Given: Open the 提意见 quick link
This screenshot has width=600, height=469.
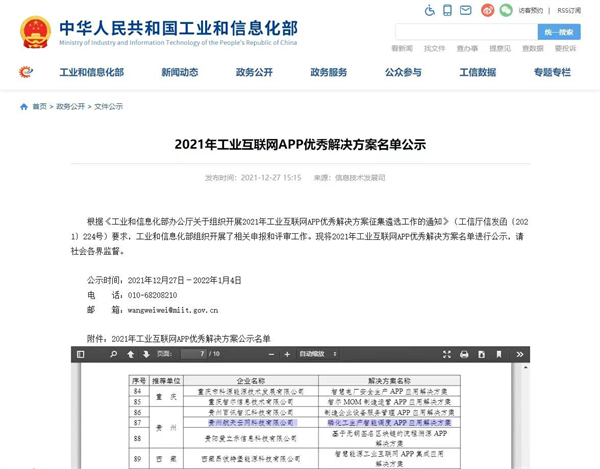Looking at the screenshot, I should tap(500, 48).
